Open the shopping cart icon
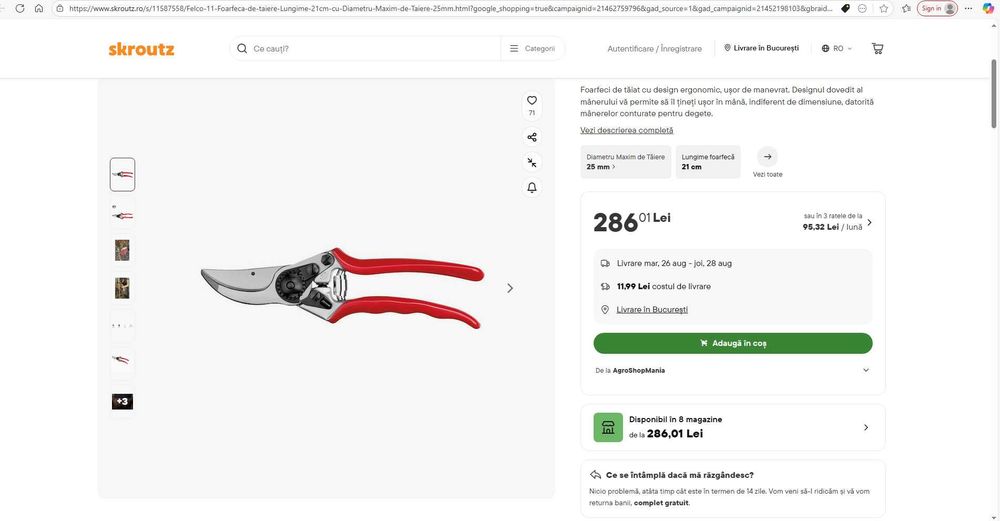 click(878, 48)
